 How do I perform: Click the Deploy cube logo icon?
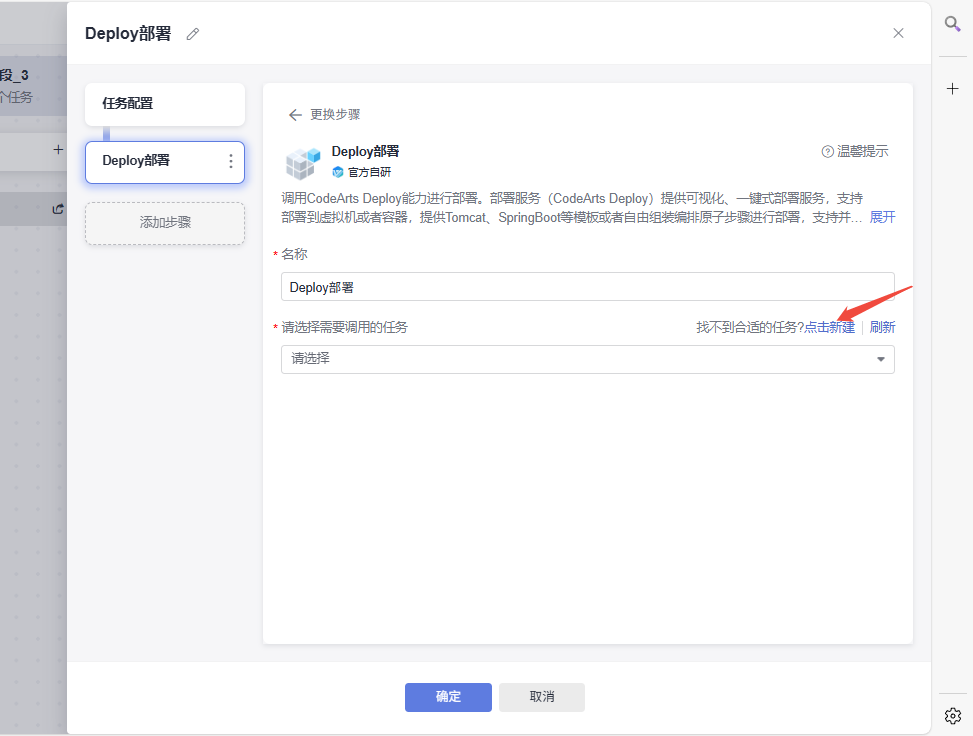(303, 163)
